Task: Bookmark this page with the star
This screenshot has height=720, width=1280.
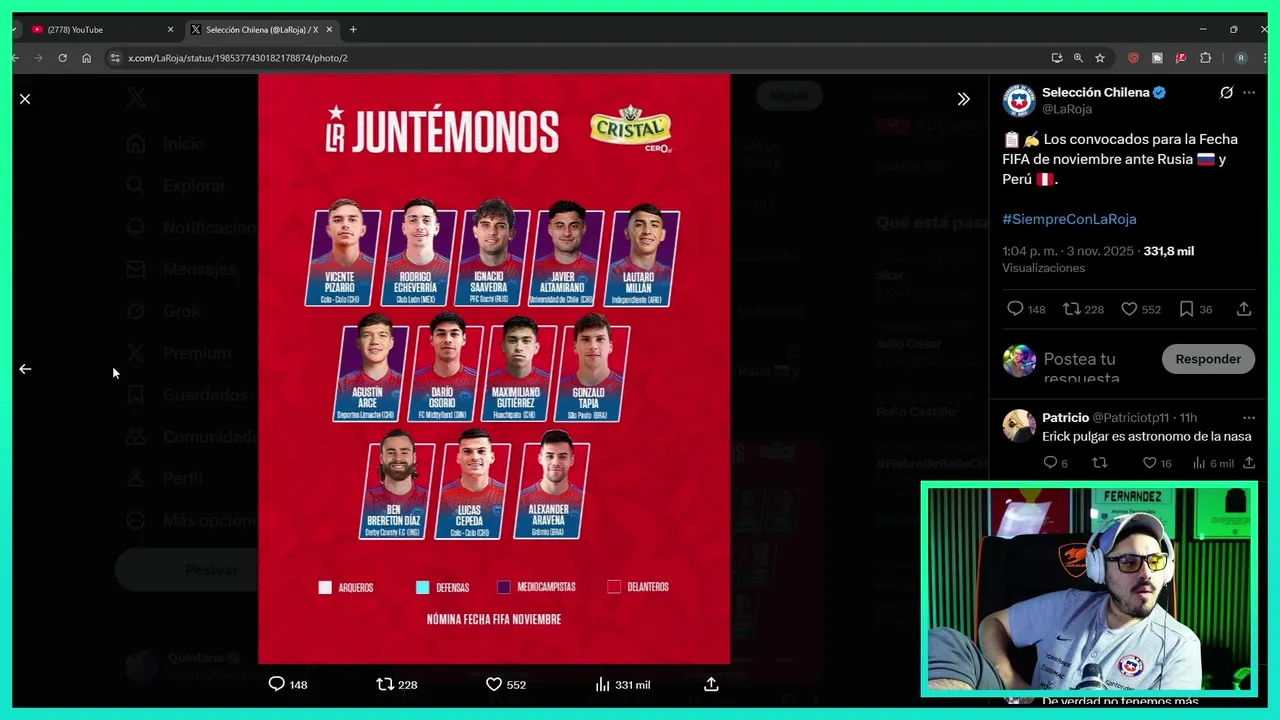Action: [x=1100, y=58]
